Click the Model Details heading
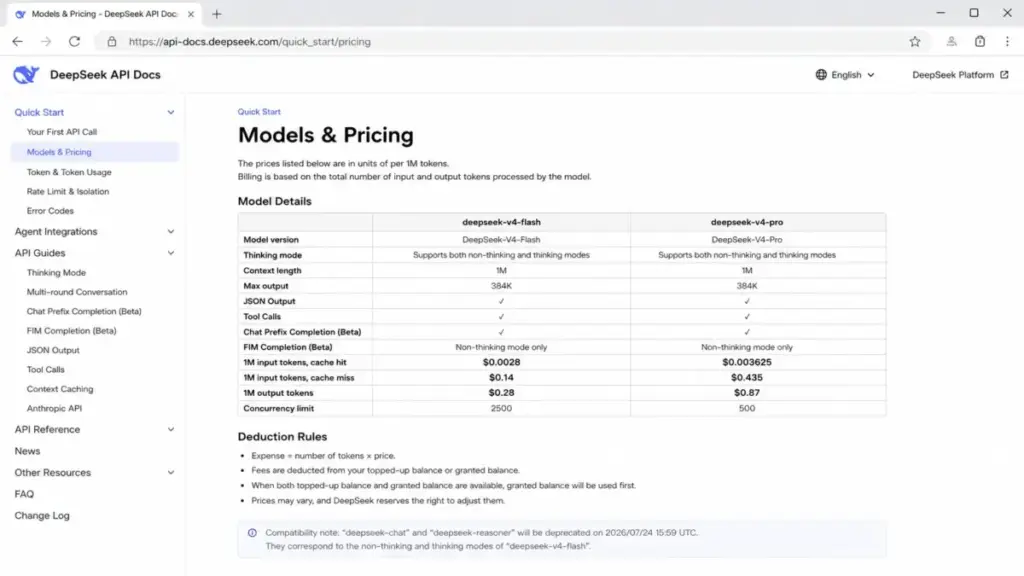Viewport: 1024px width, 576px height. (274, 201)
